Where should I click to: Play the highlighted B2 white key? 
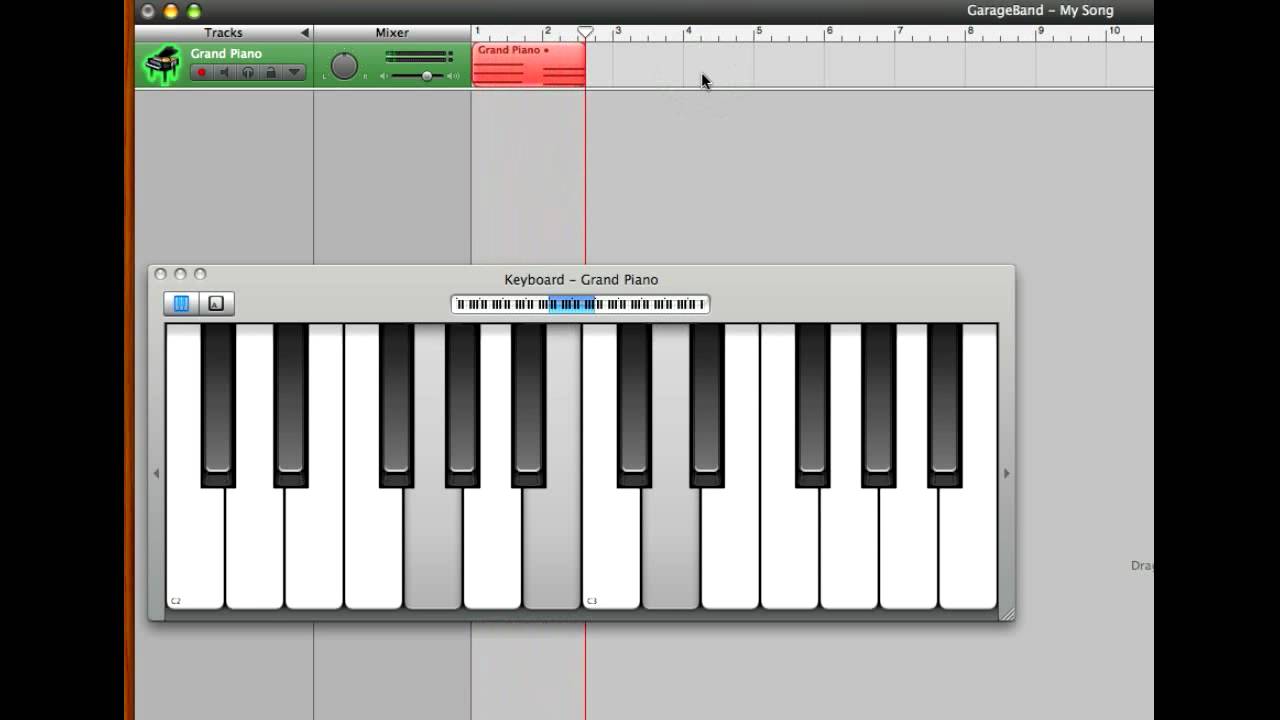point(552,550)
